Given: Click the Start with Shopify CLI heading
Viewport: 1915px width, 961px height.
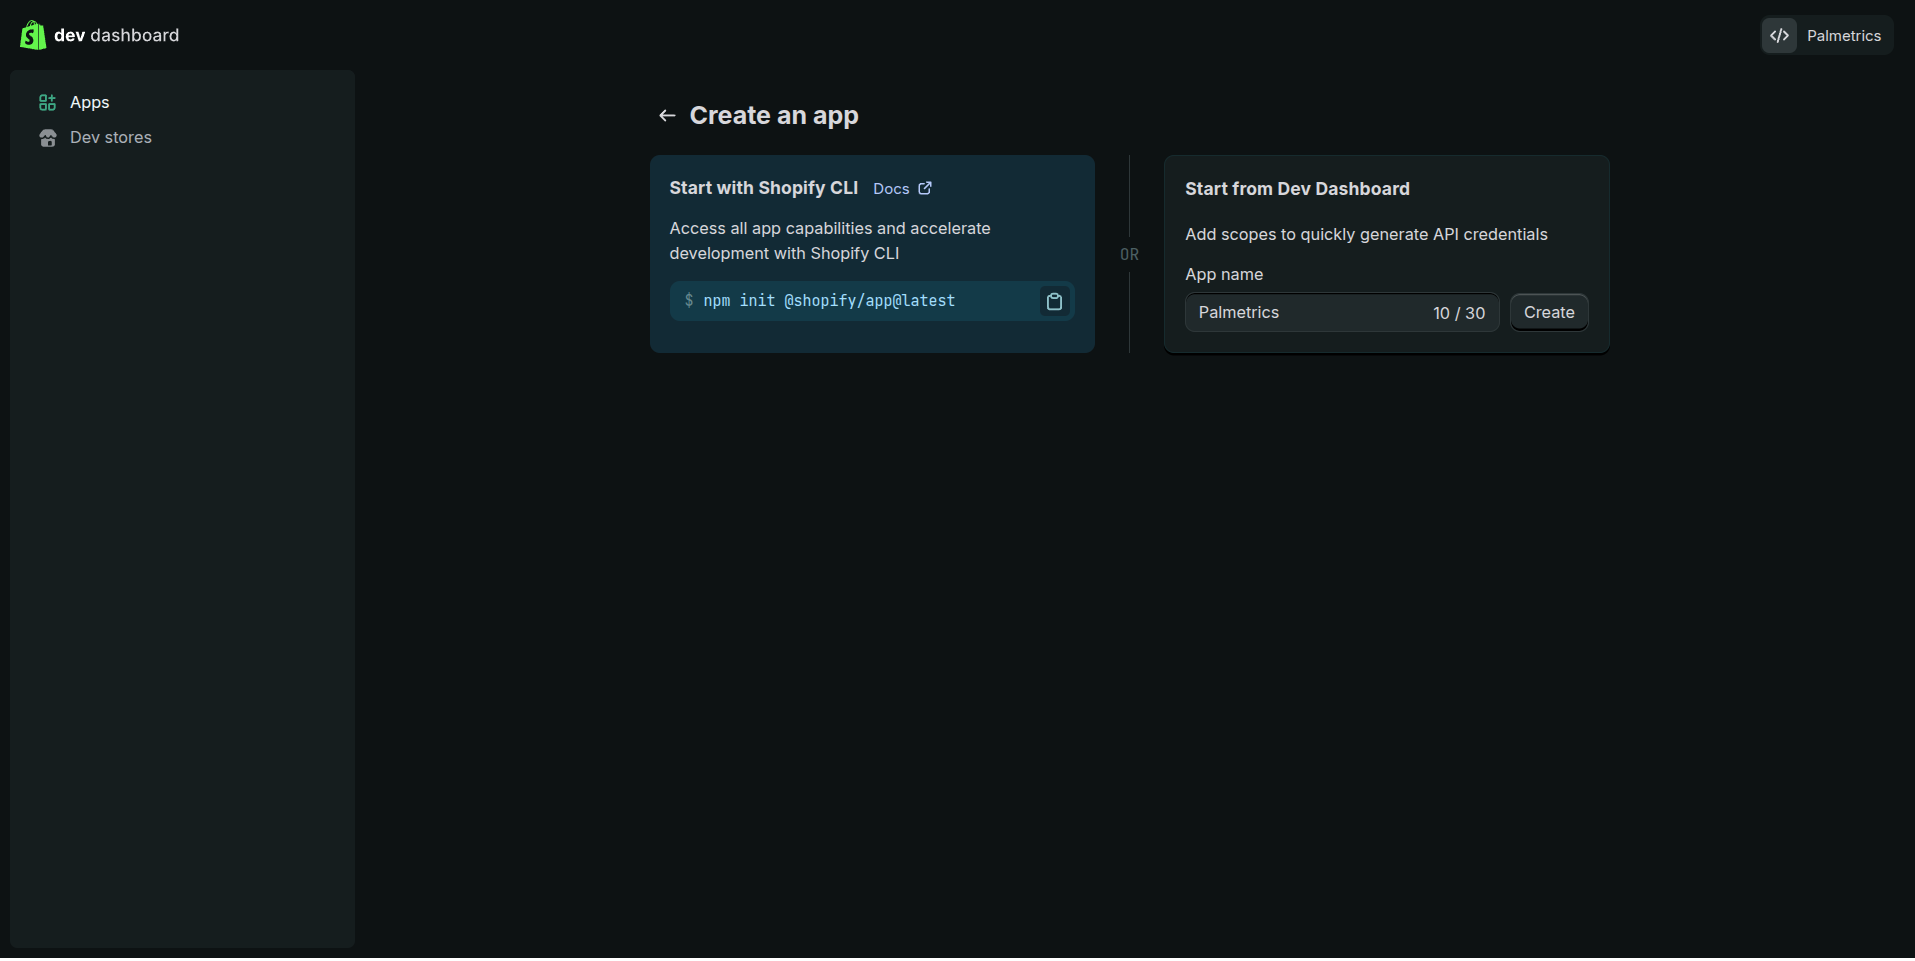Looking at the screenshot, I should [x=763, y=188].
